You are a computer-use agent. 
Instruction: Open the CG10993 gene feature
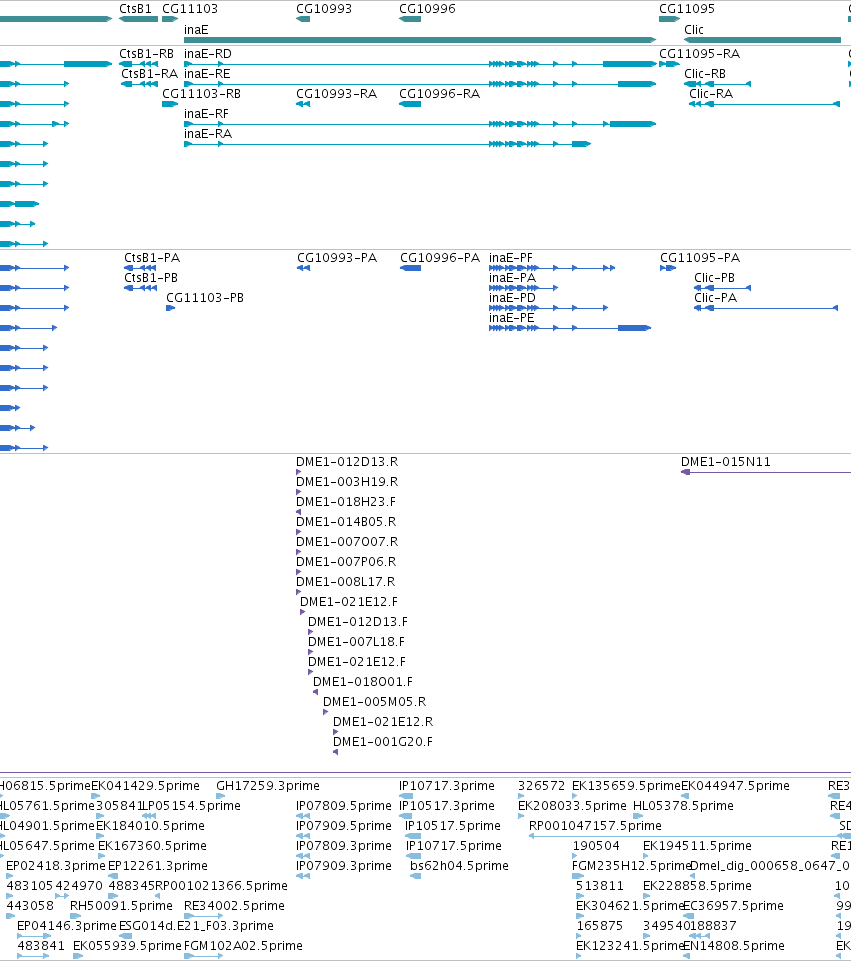(x=303, y=19)
